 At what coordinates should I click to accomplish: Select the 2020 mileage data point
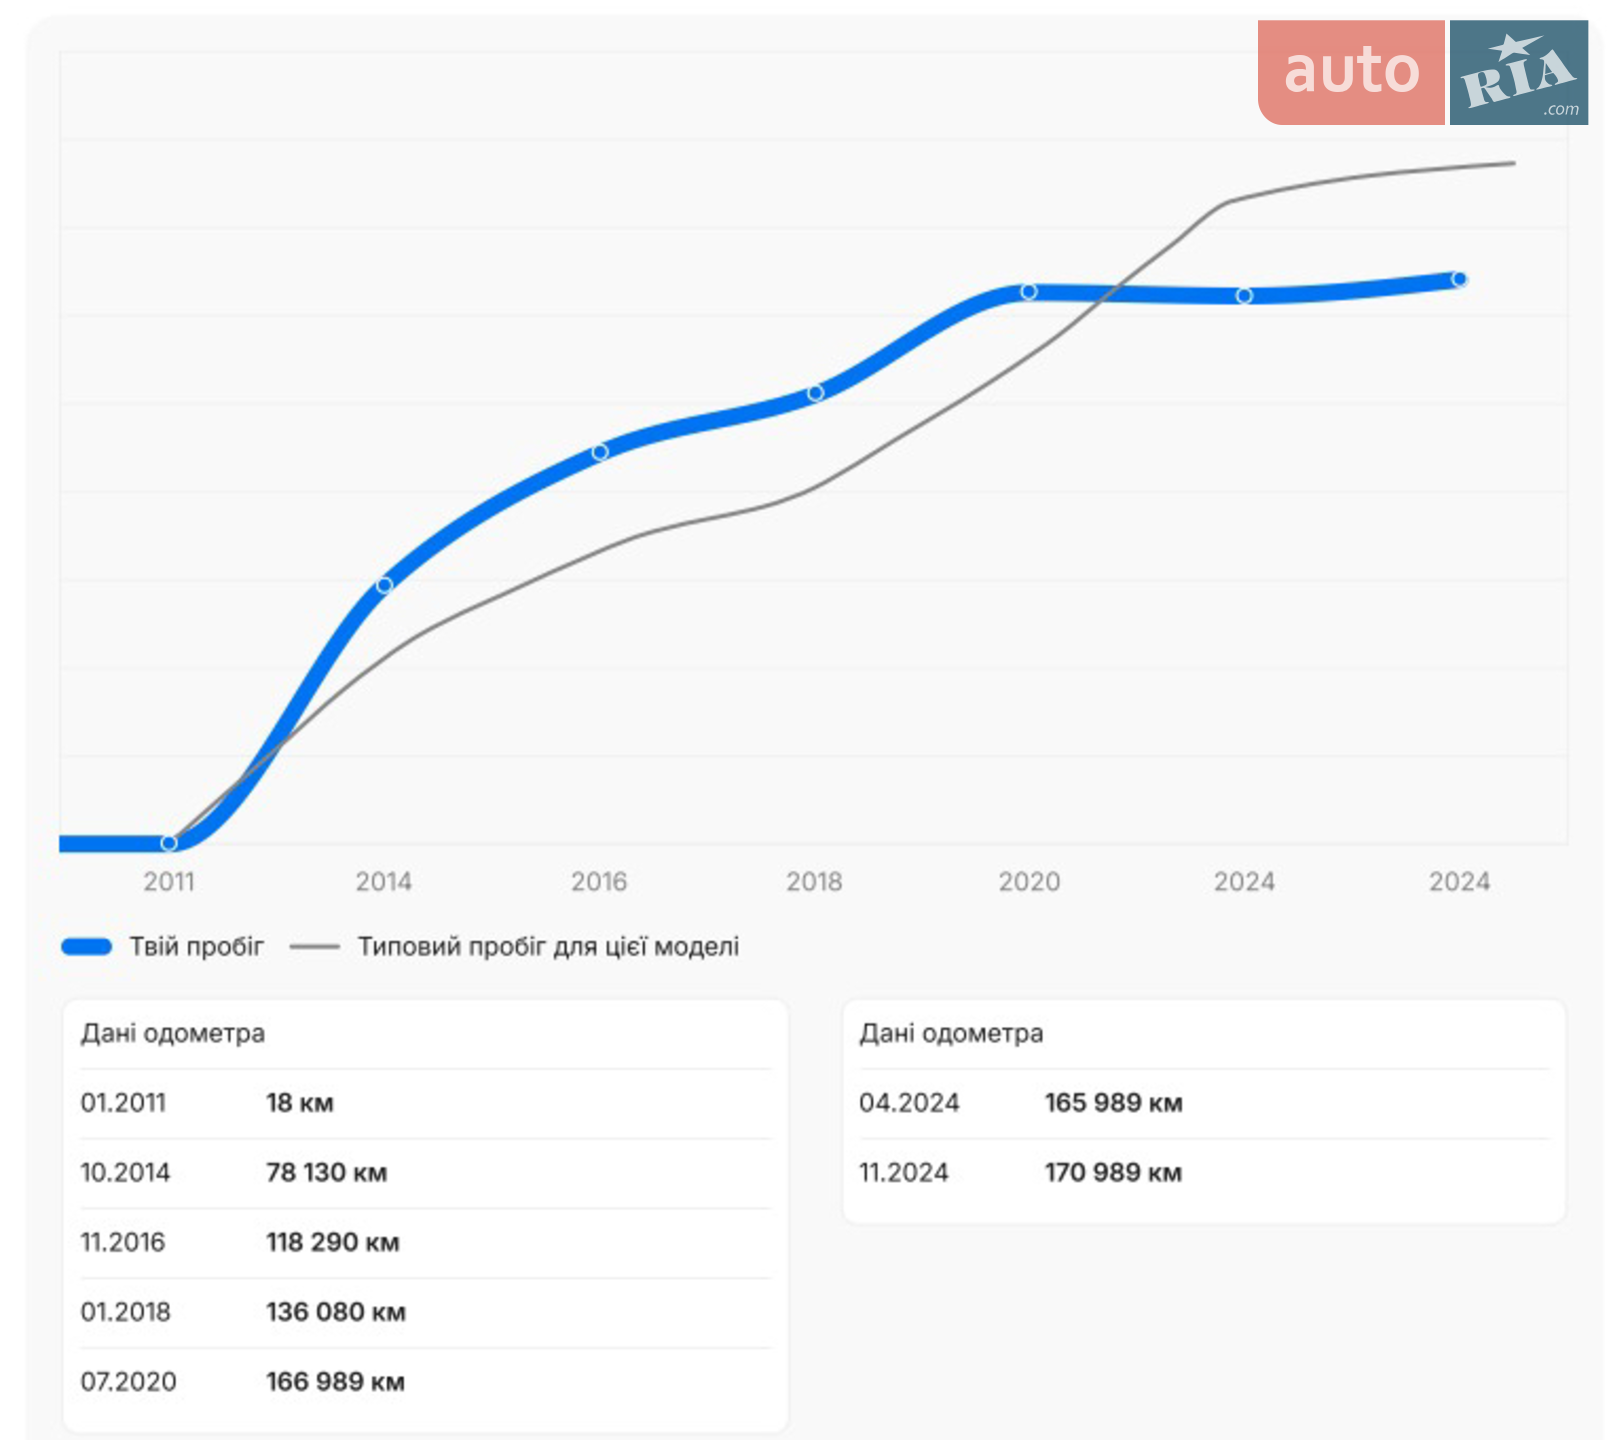1029,292
